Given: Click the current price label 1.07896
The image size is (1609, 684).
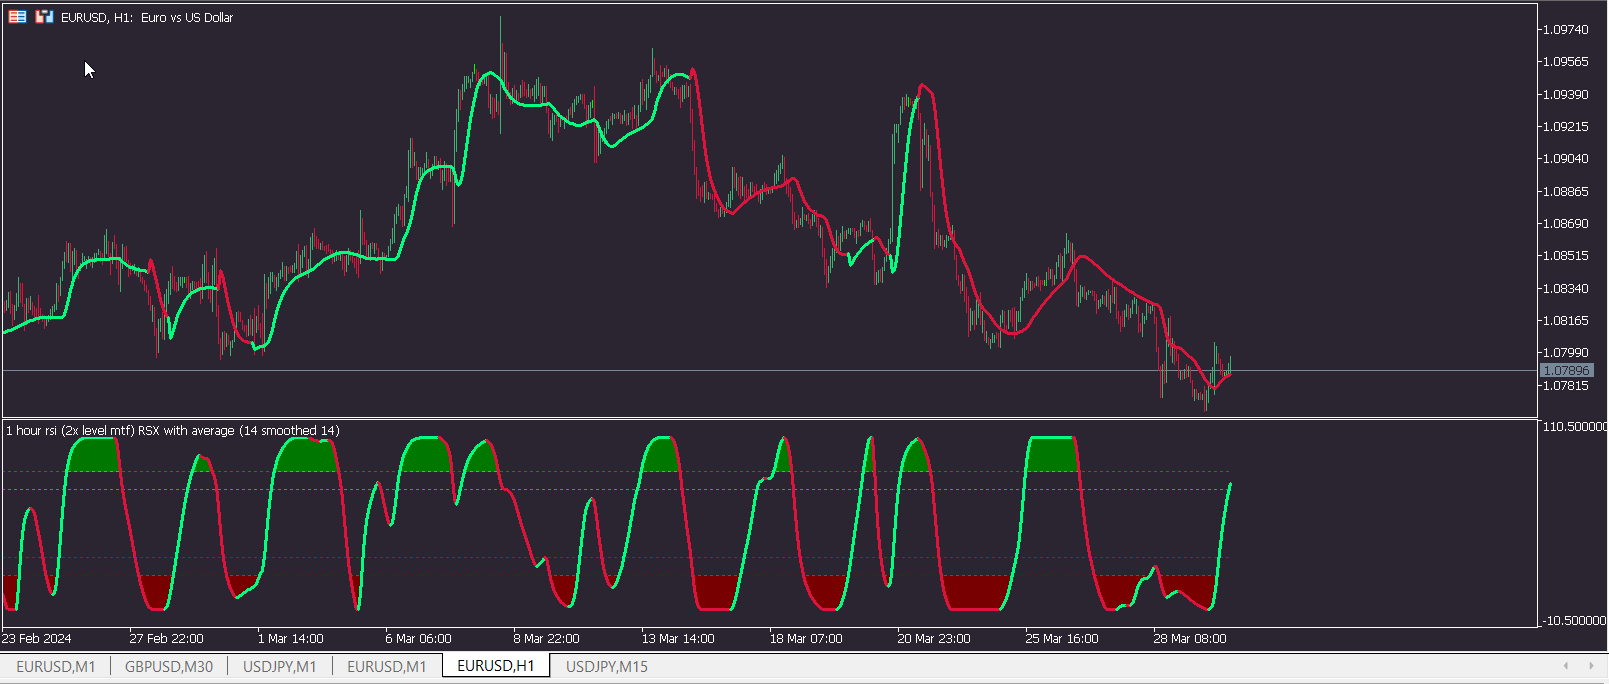Looking at the screenshot, I should click(1566, 371).
